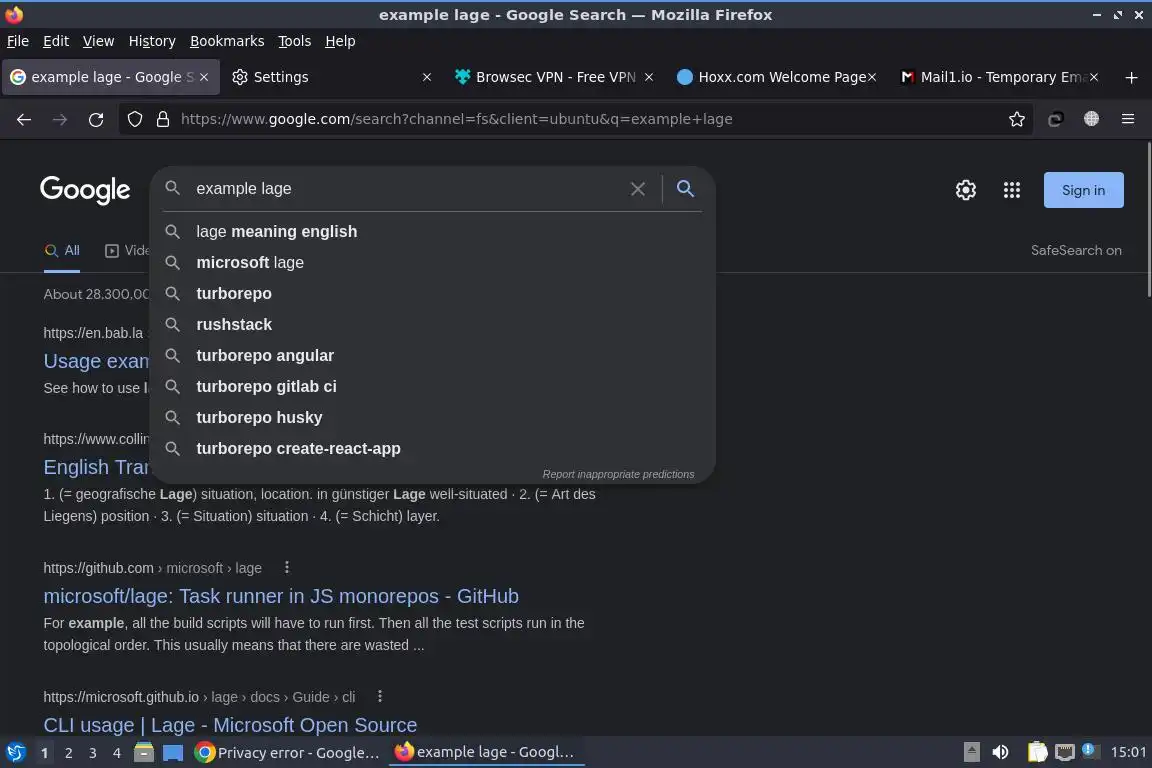1152x768 pixels.
Task: Select suggestion turborepo husky
Action: pyautogui.click(x=432, y=417)
